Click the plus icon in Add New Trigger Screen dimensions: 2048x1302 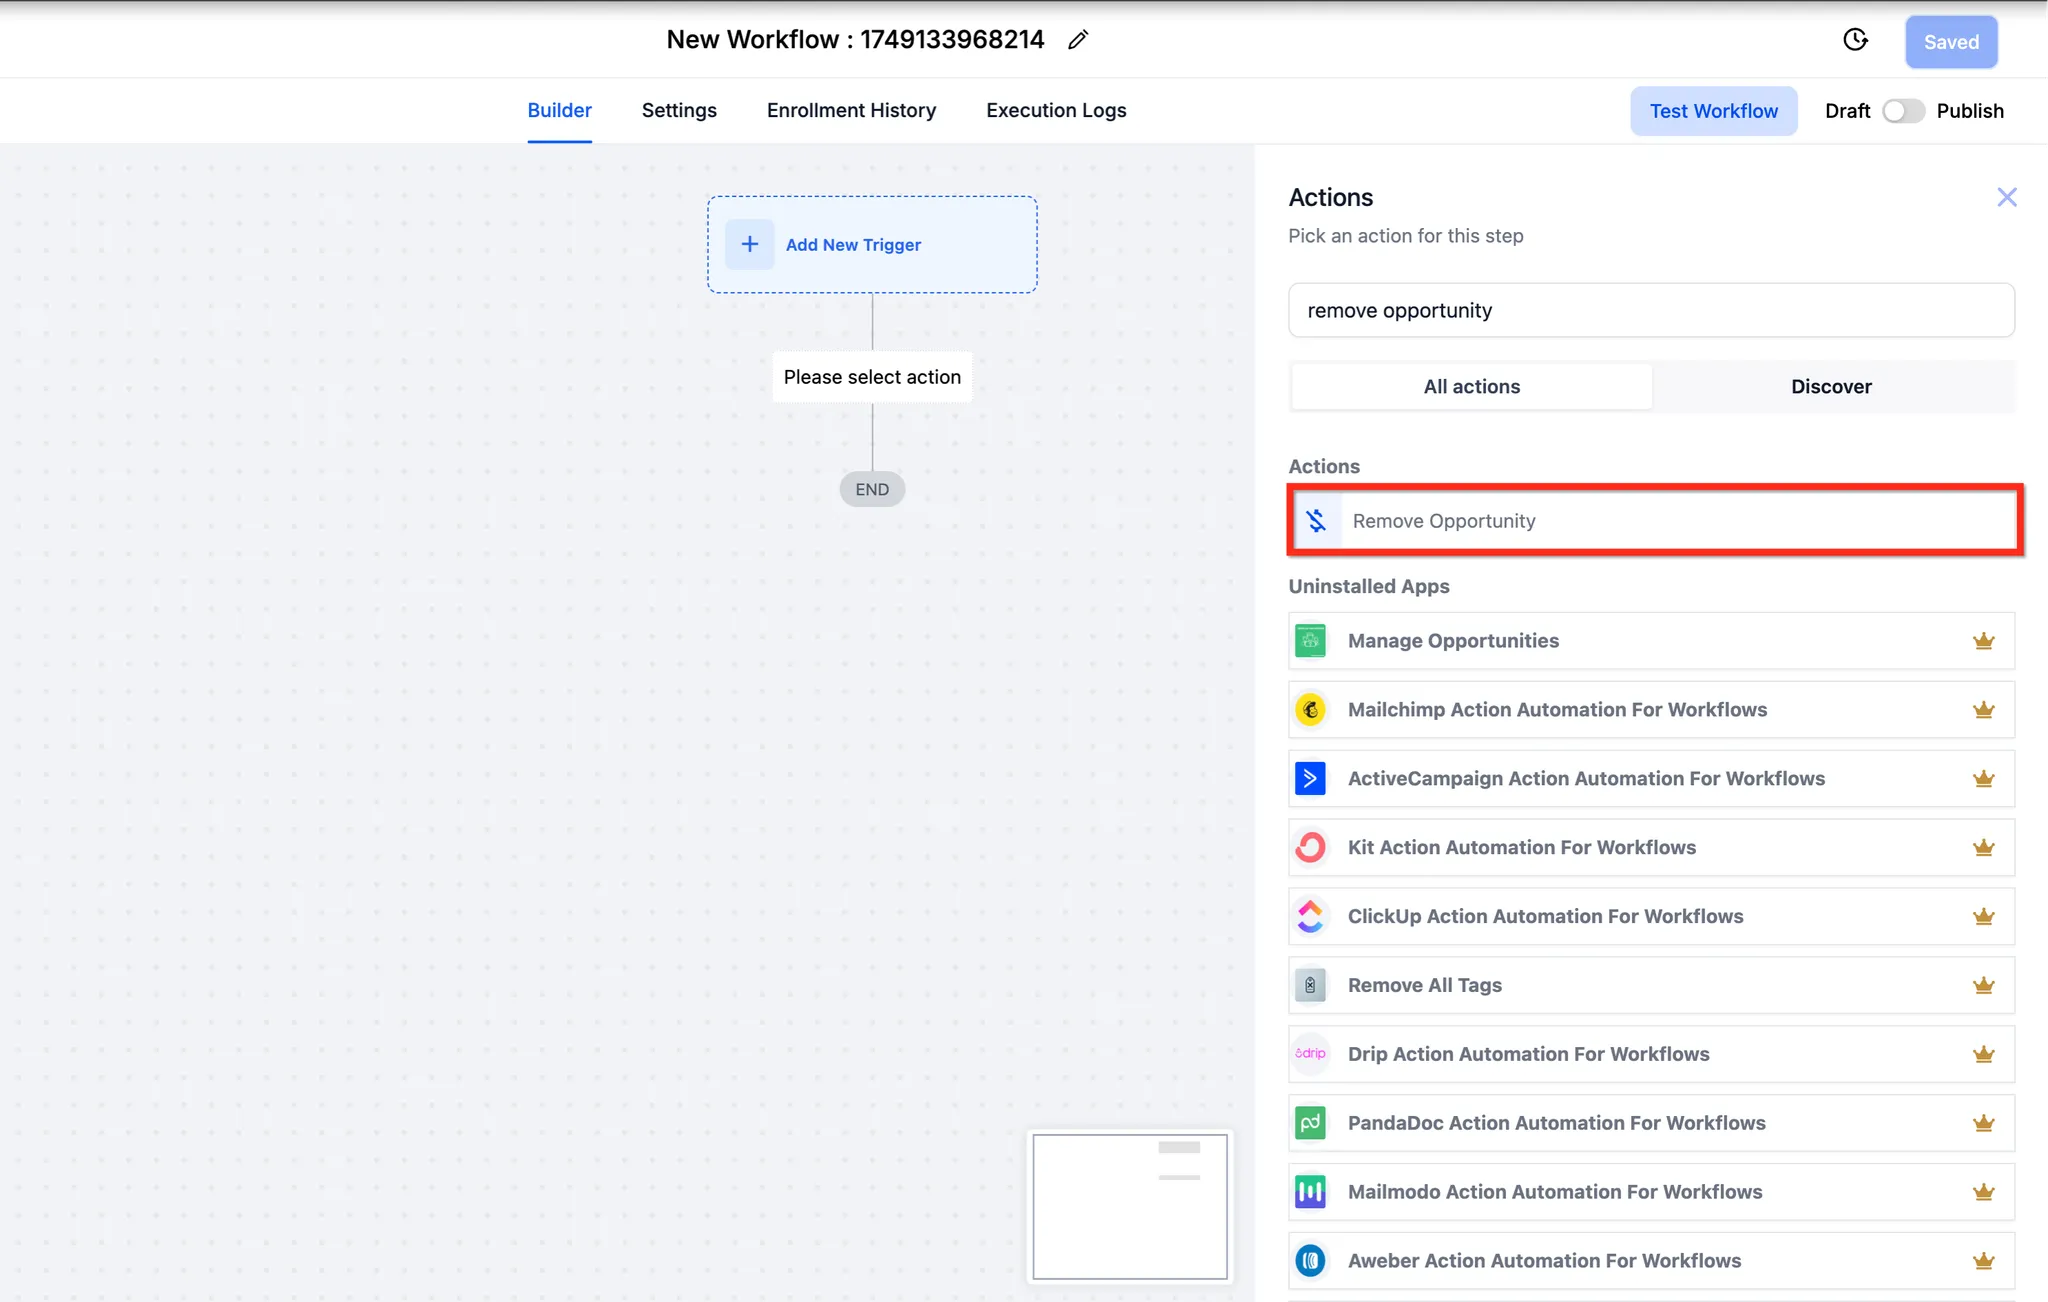tap(749, 244)
